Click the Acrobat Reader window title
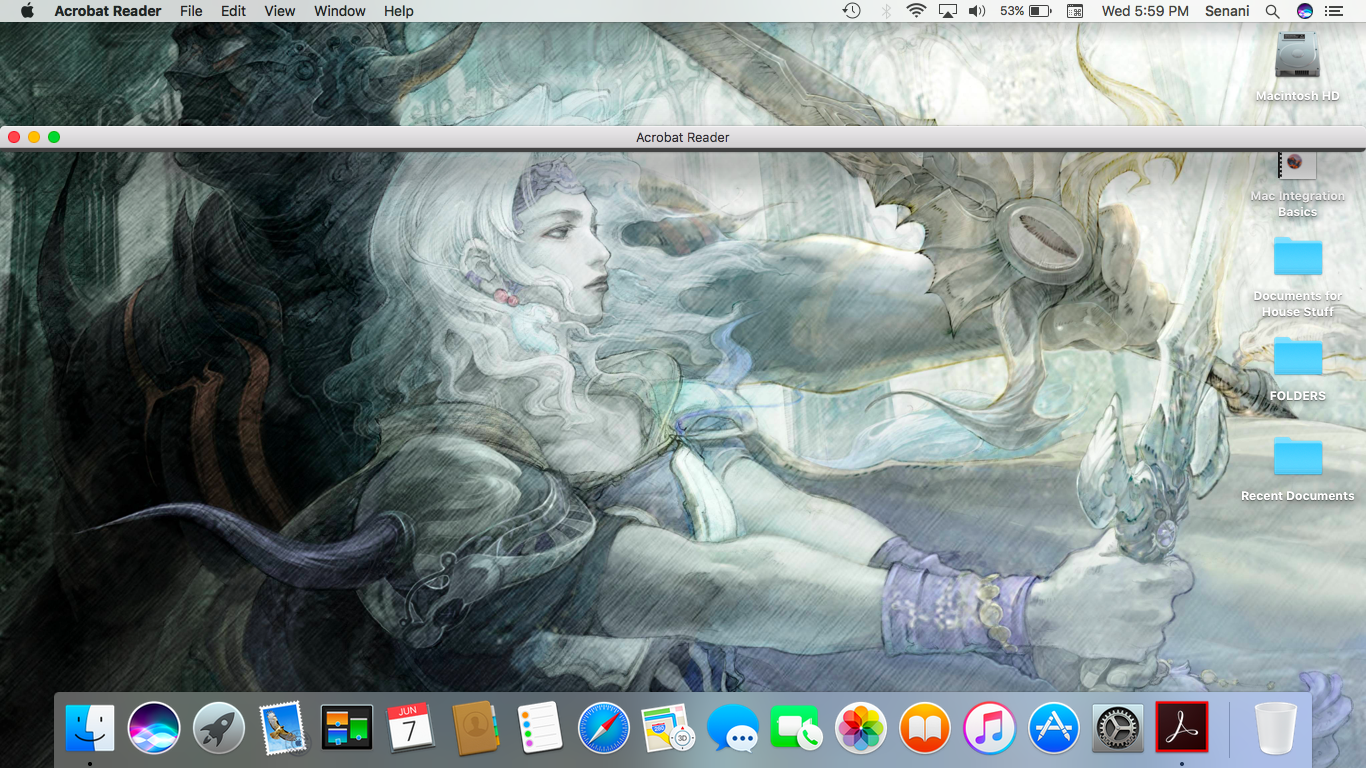 683,137
